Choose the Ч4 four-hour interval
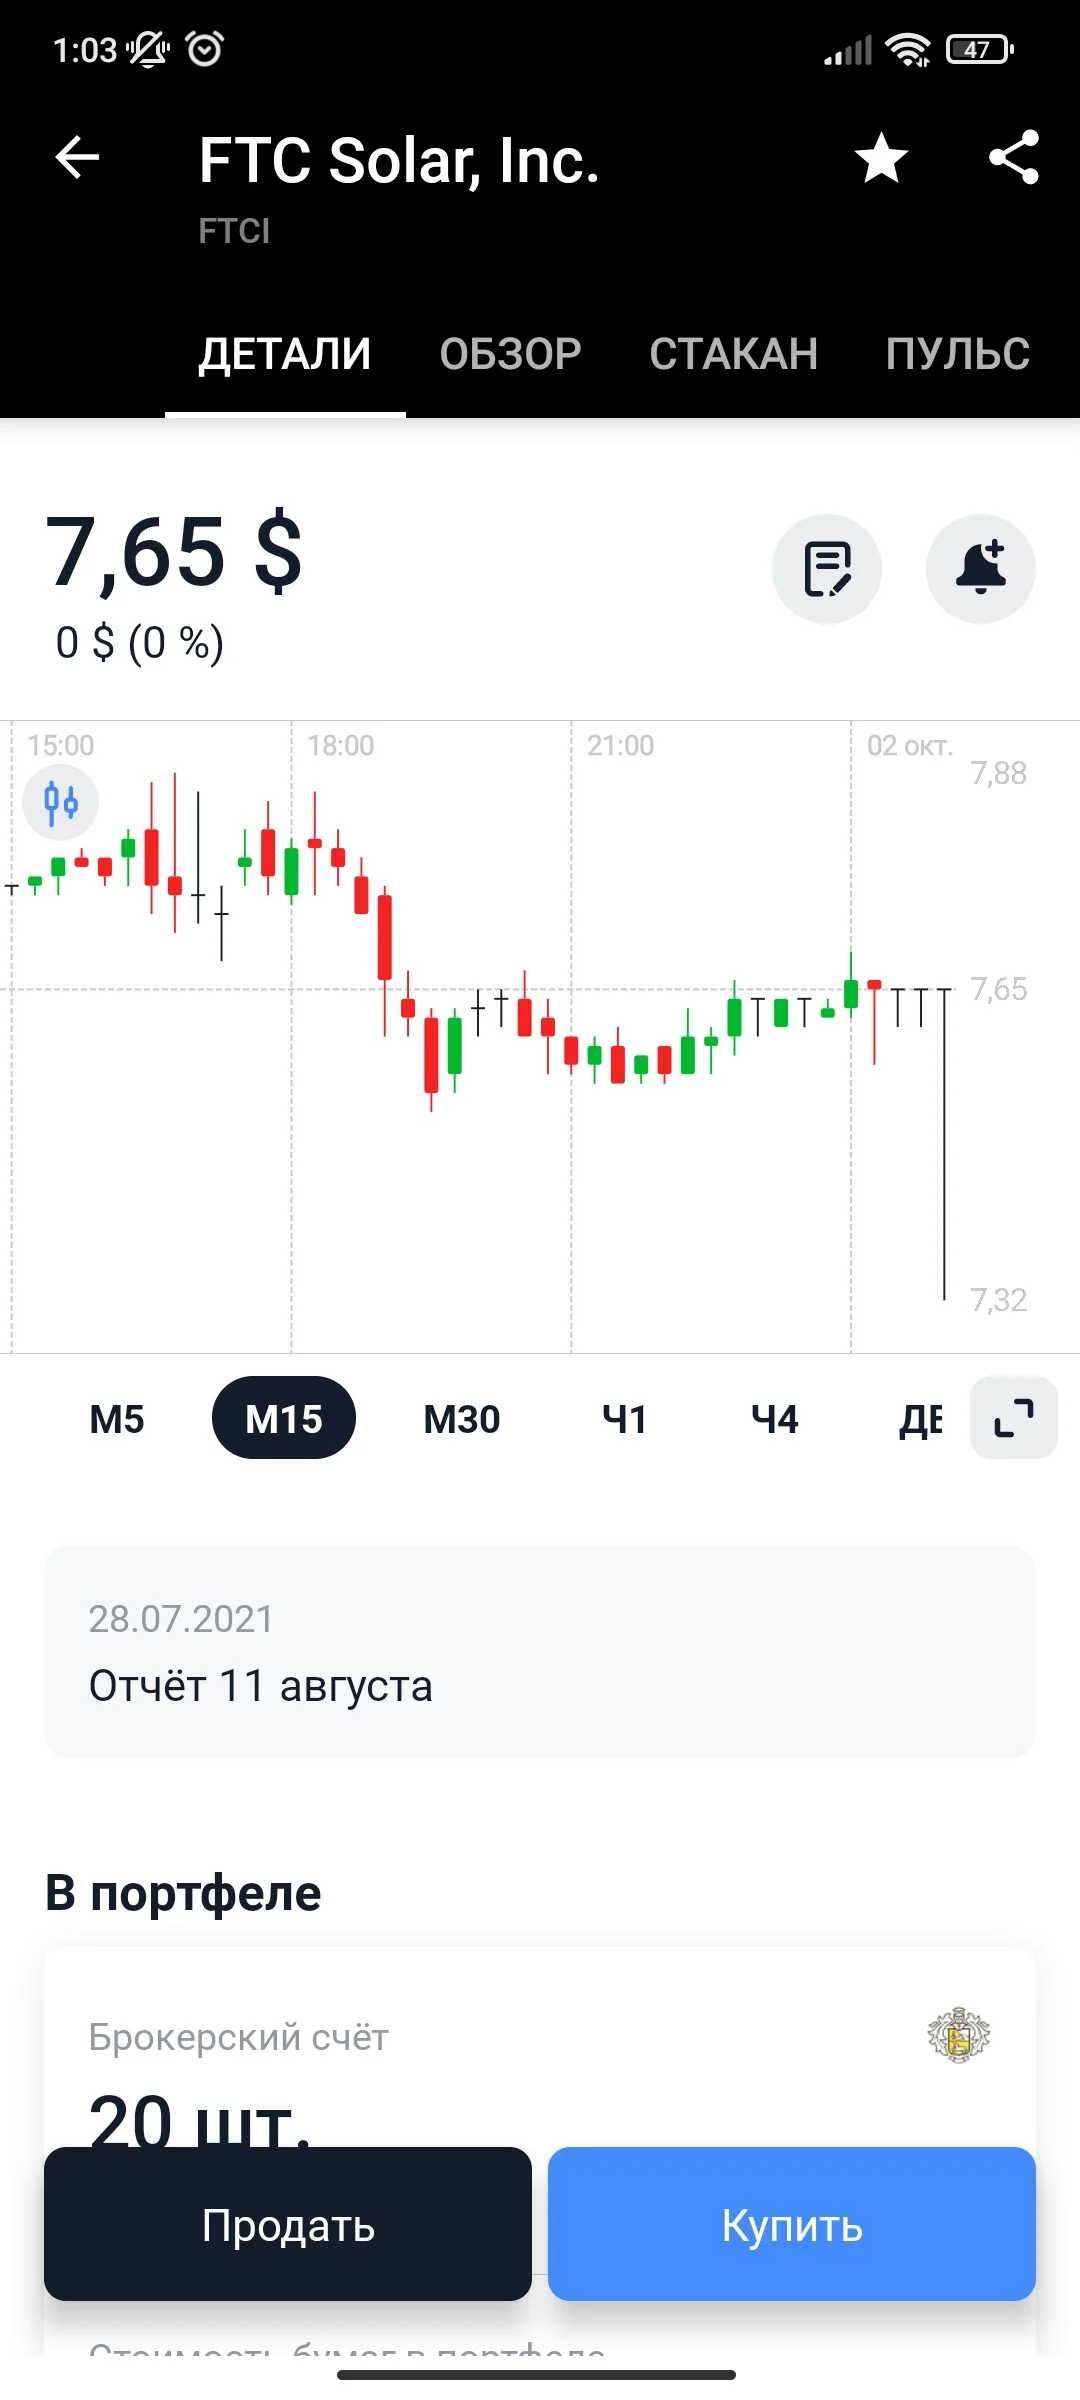1080x2400 pixels. tap(775, 1419)
